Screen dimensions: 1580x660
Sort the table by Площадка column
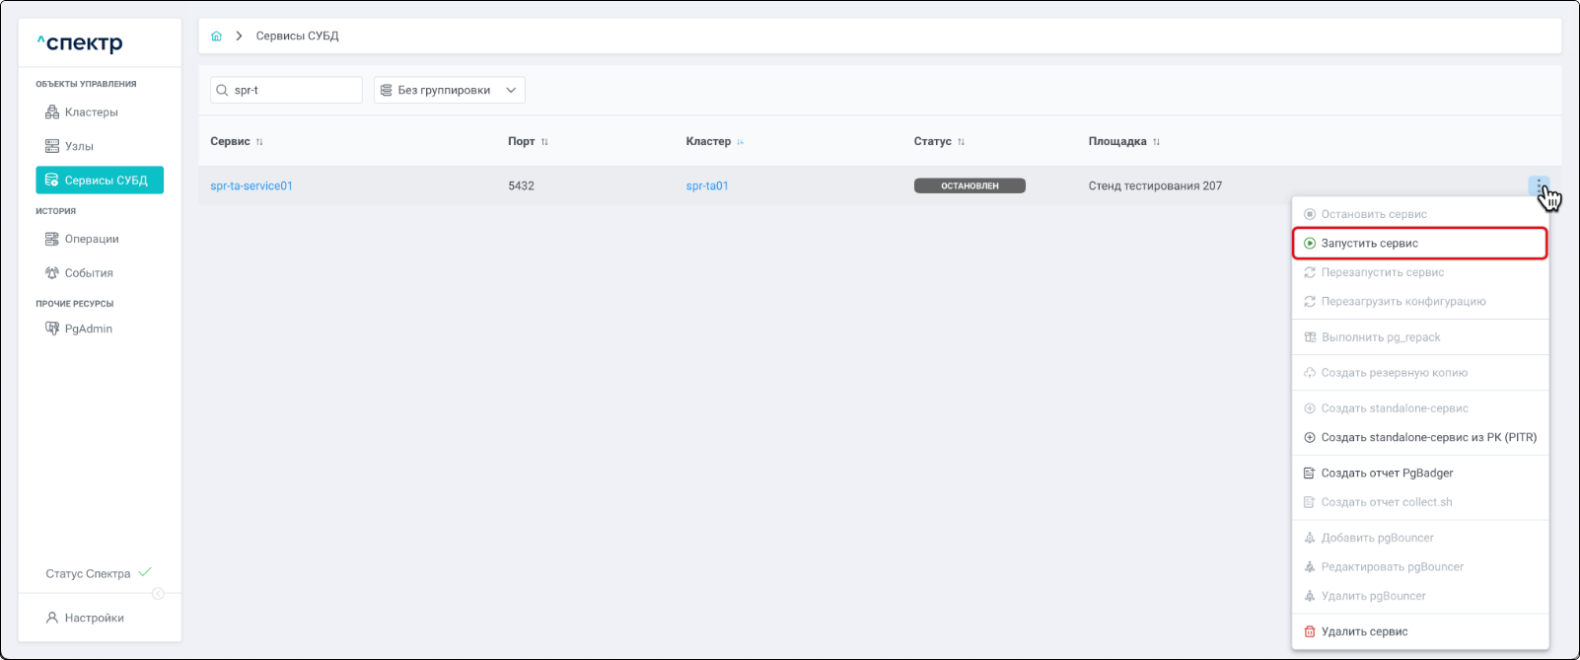pos(1156,142)
